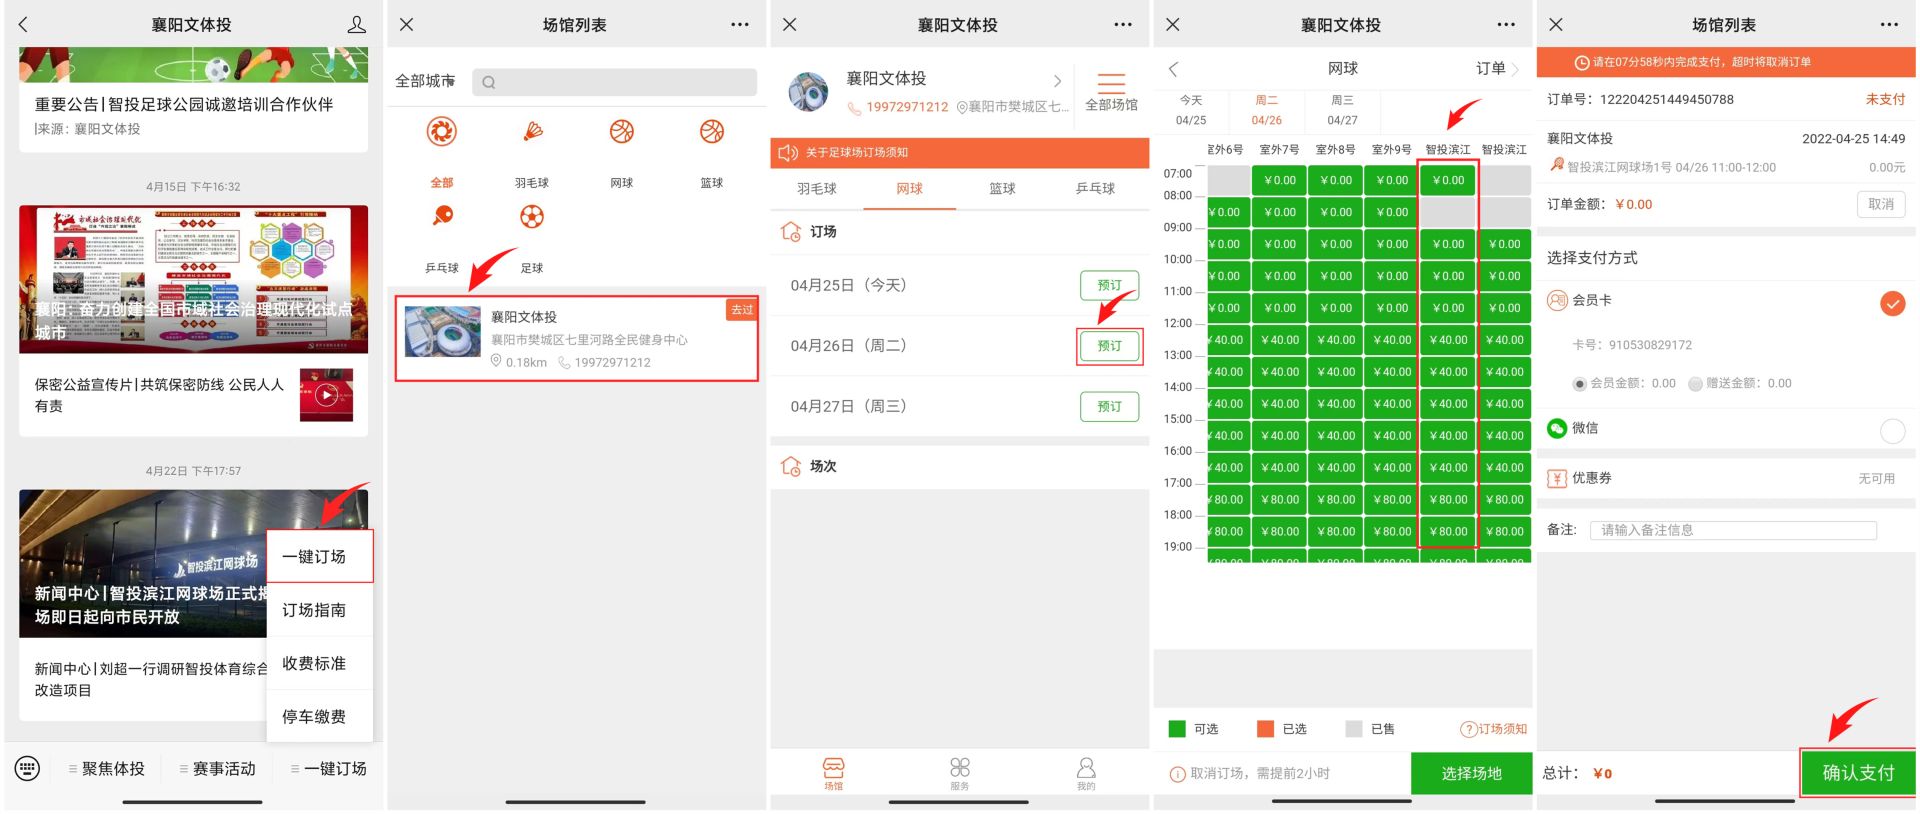
Task: Choose the table tennis paddle icon
Action: [x=442, y=217]
